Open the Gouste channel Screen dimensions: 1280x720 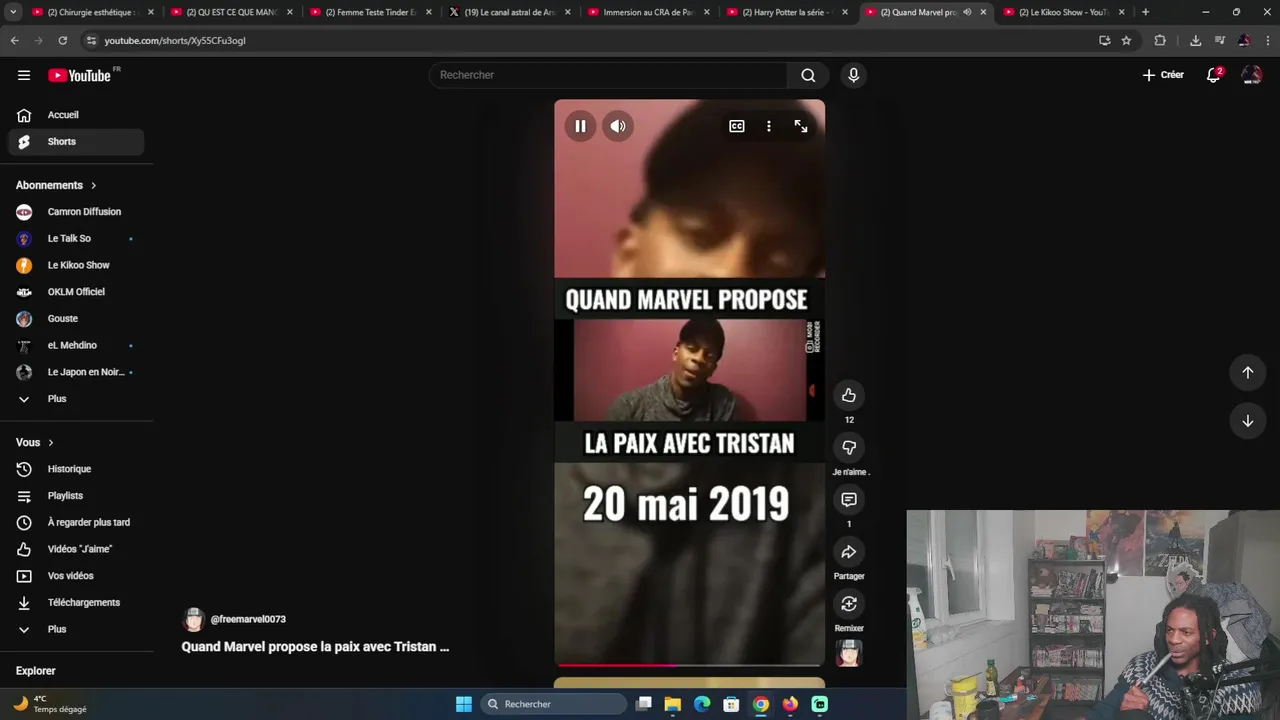click(x=76, y=319)
